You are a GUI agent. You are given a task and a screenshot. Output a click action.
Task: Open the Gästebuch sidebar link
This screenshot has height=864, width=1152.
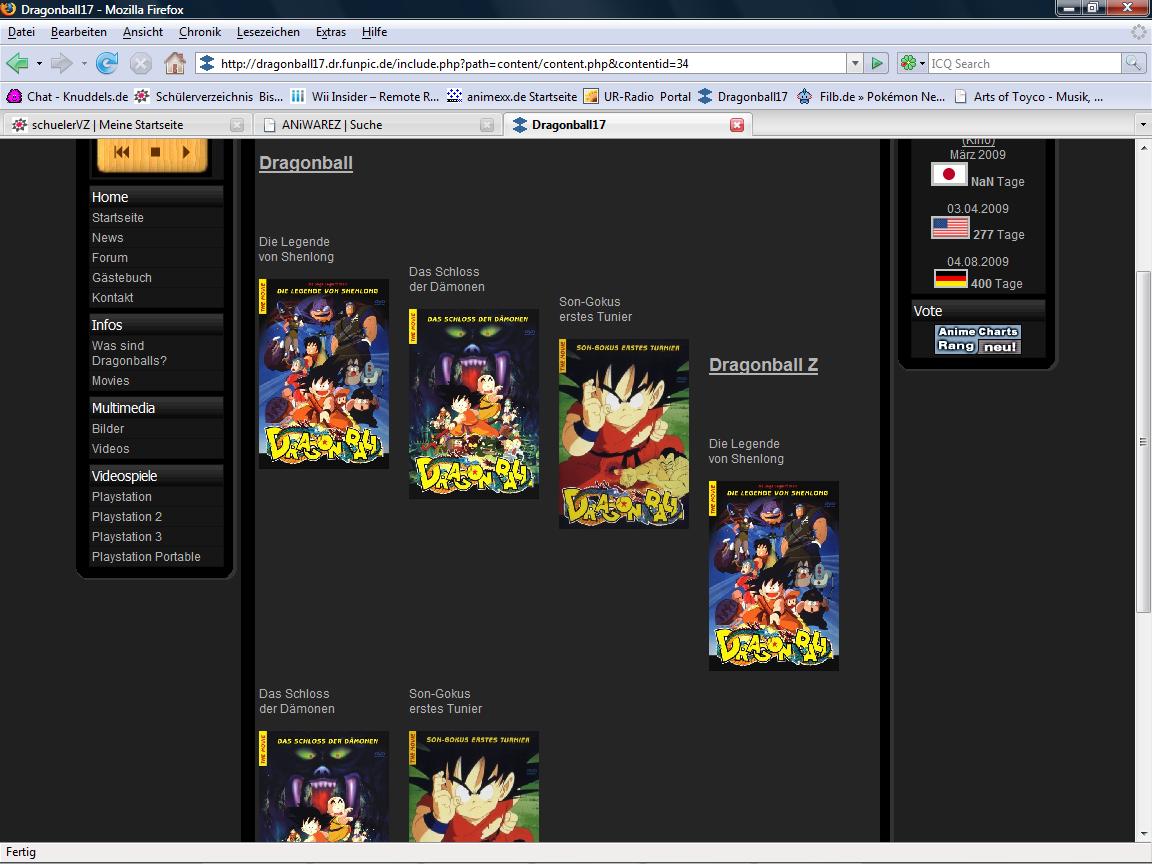(x=122, y=277)
